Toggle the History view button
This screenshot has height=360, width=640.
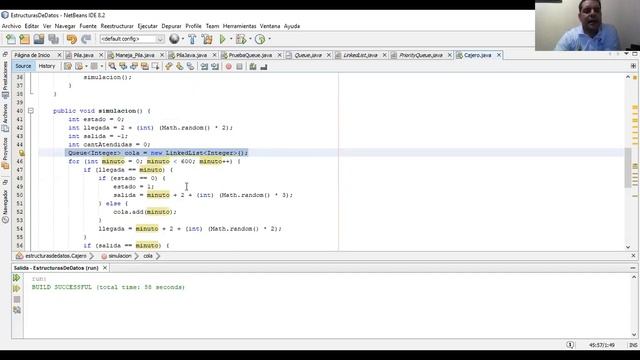[x=47, y=66]
